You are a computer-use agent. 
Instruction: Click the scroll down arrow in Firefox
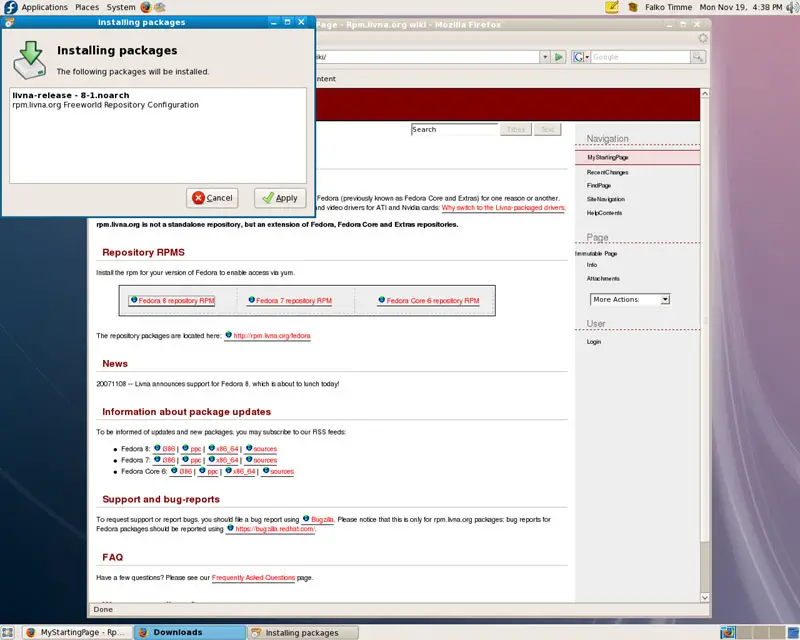(705, 598)
